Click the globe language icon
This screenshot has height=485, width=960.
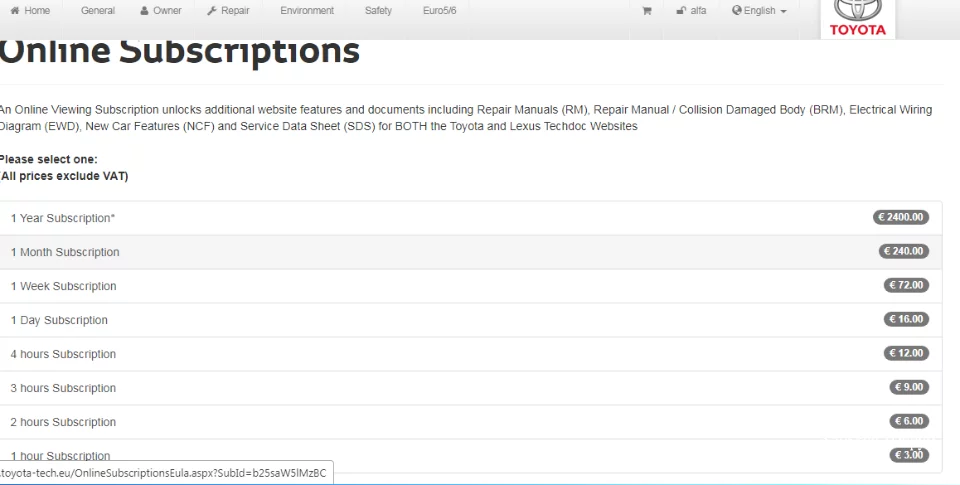737,10
